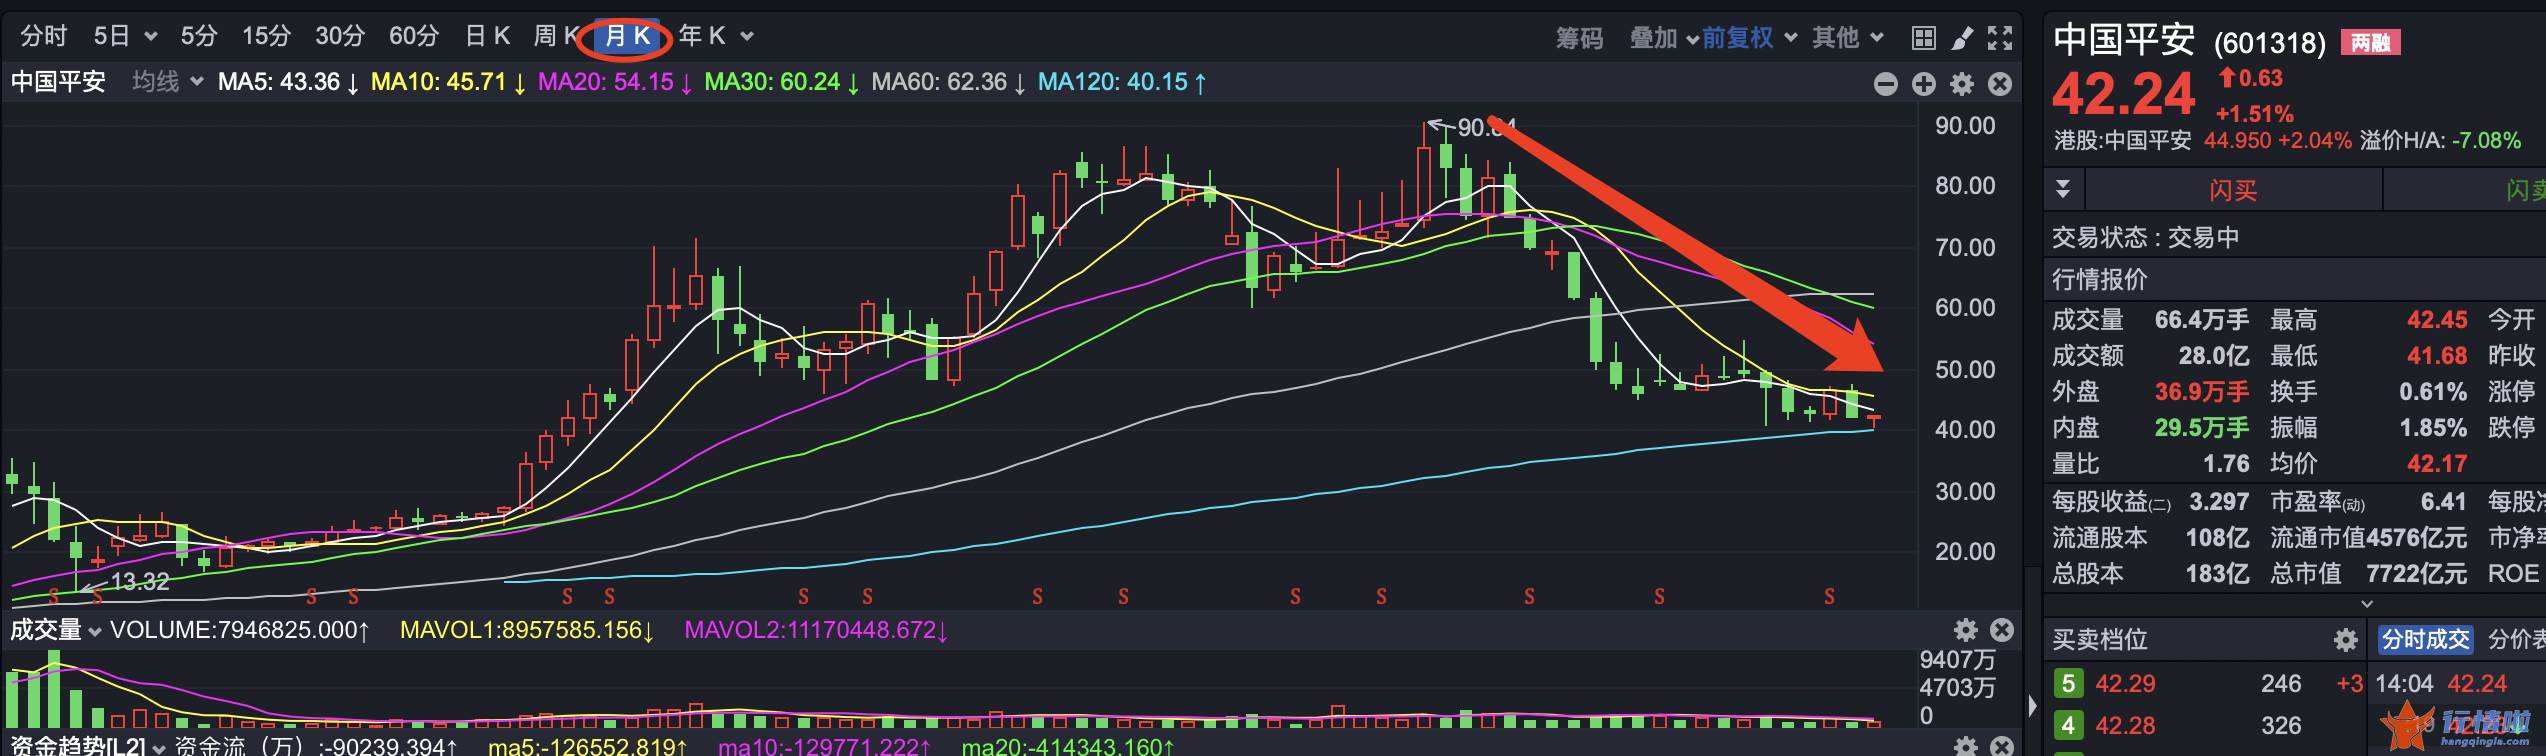The width and height of the screenshot is (2546, 756).
Task: Click the triangle arrow to collapse right panel
Action: 2032,706
